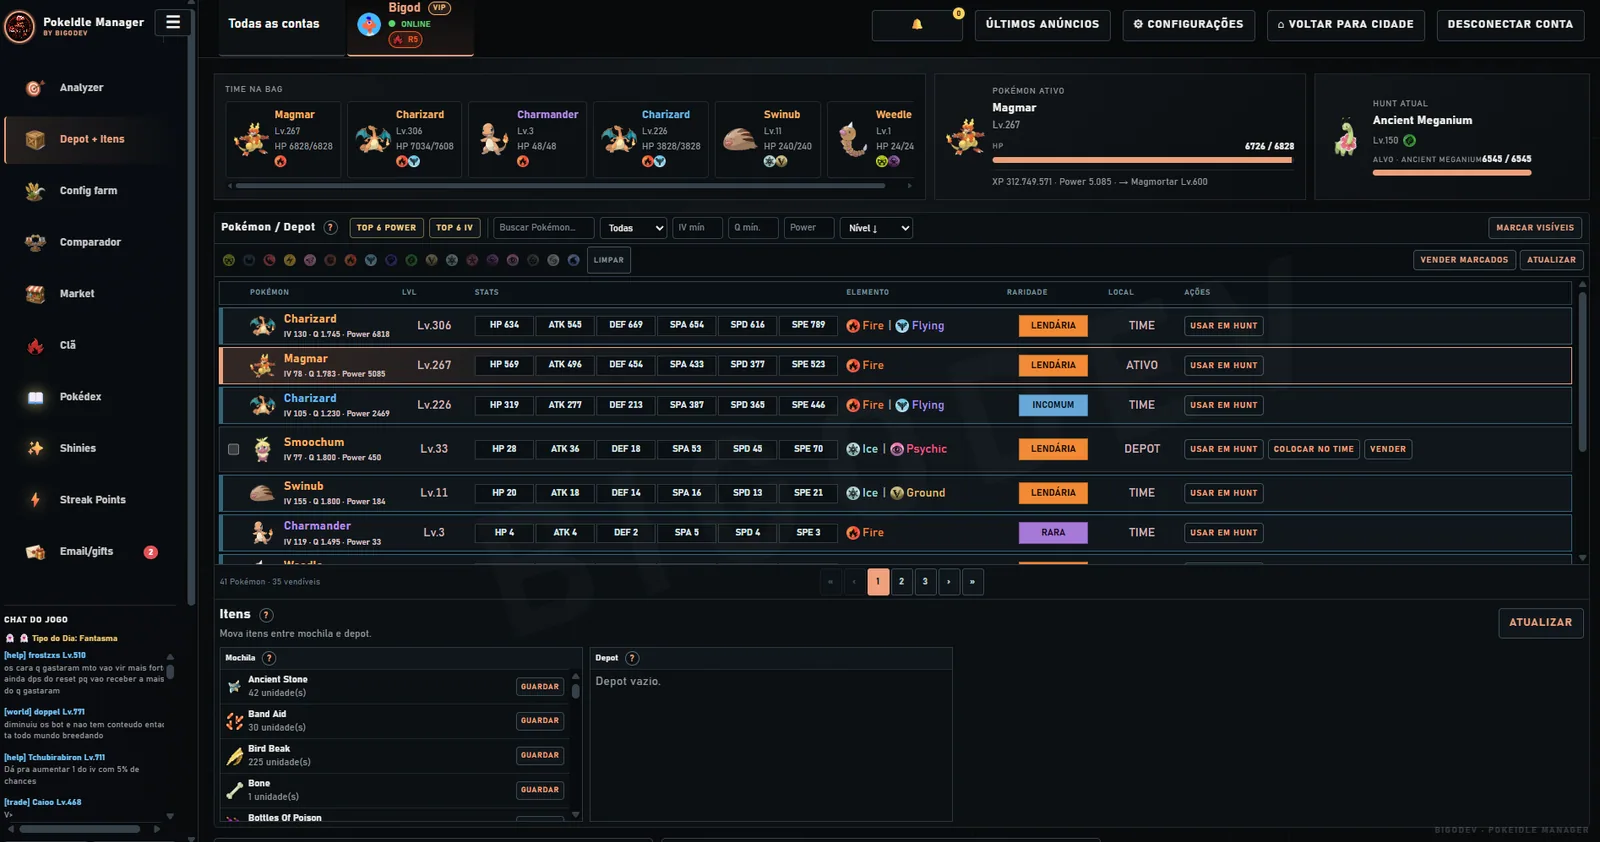
Task: Click the Magmar HP progress bar
Action: point(1143,159)
